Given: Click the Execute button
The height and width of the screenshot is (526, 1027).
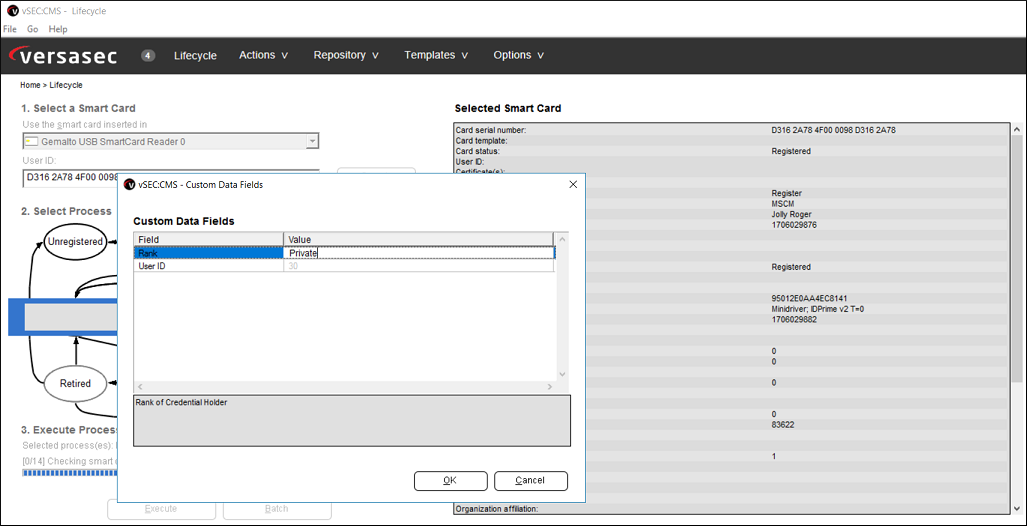Looking at the screenshot, I should (161, 509).
